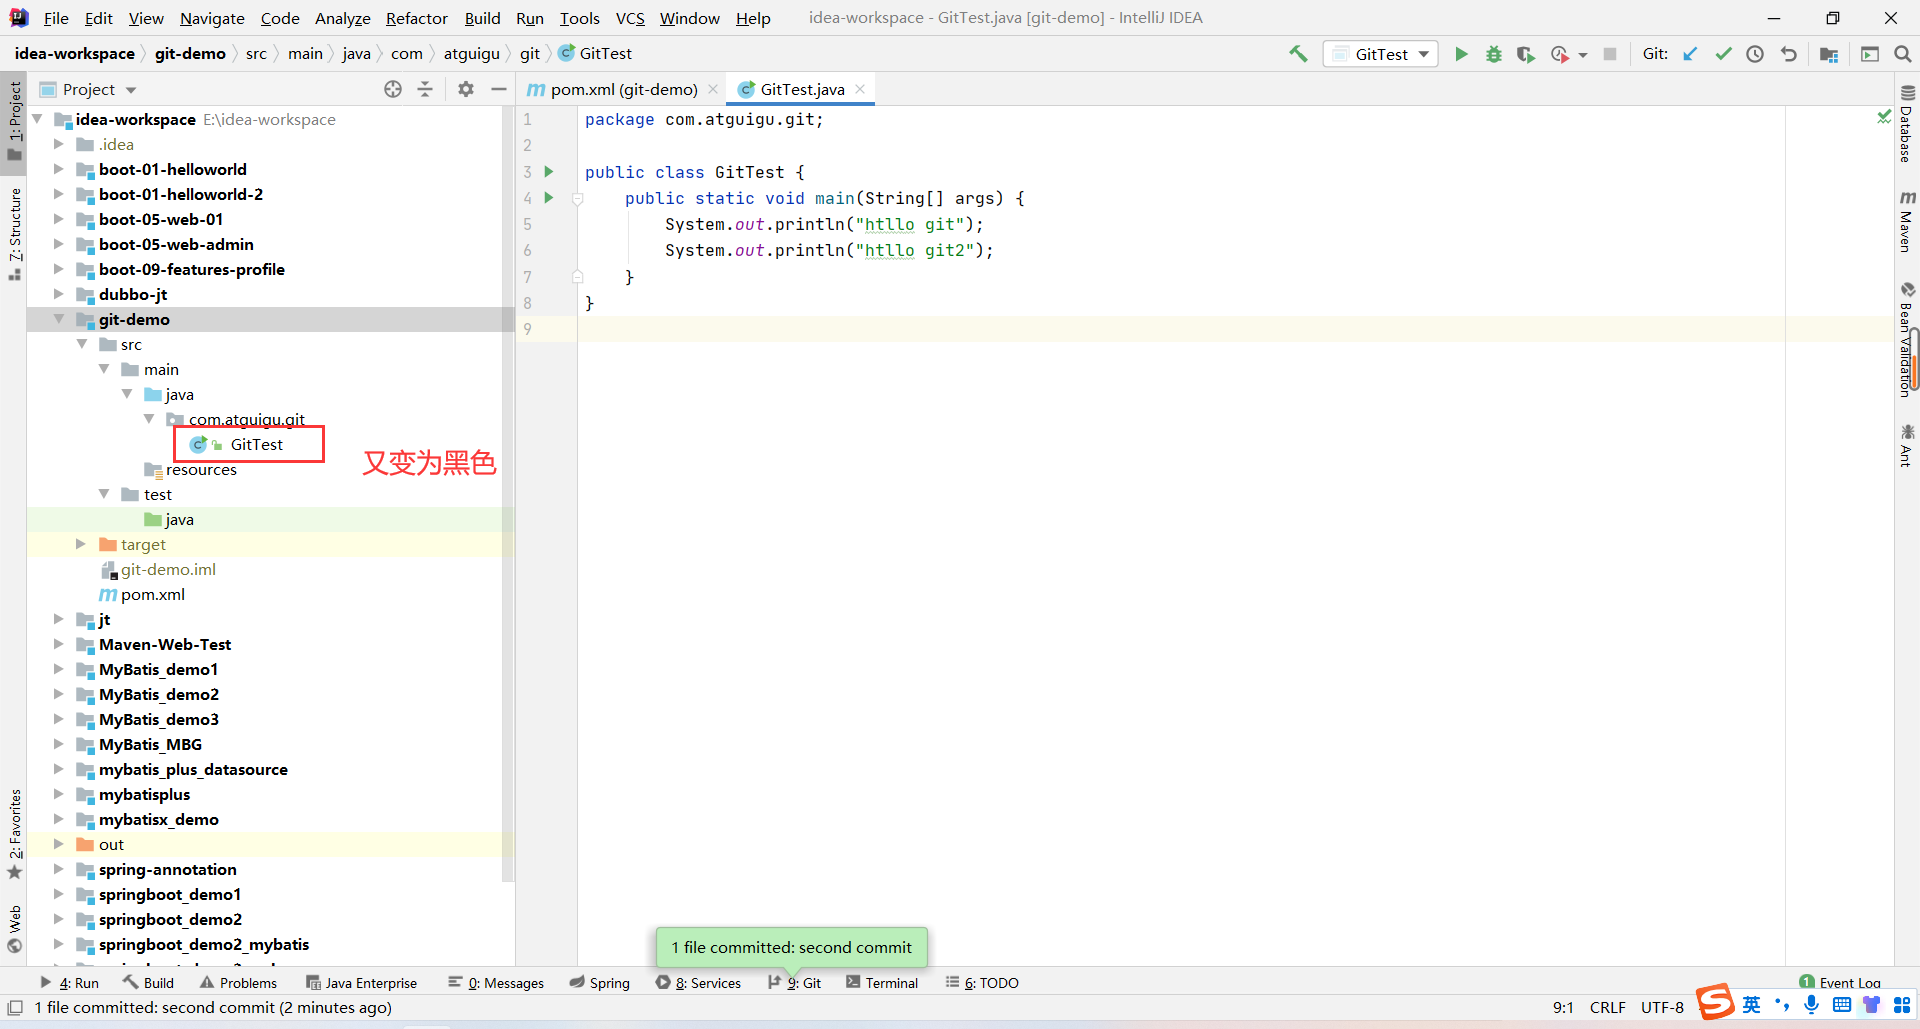The width and height of the screenshot is (1920, 1029).
Task: Open the VCS menu
Action: tap(630, 18)
